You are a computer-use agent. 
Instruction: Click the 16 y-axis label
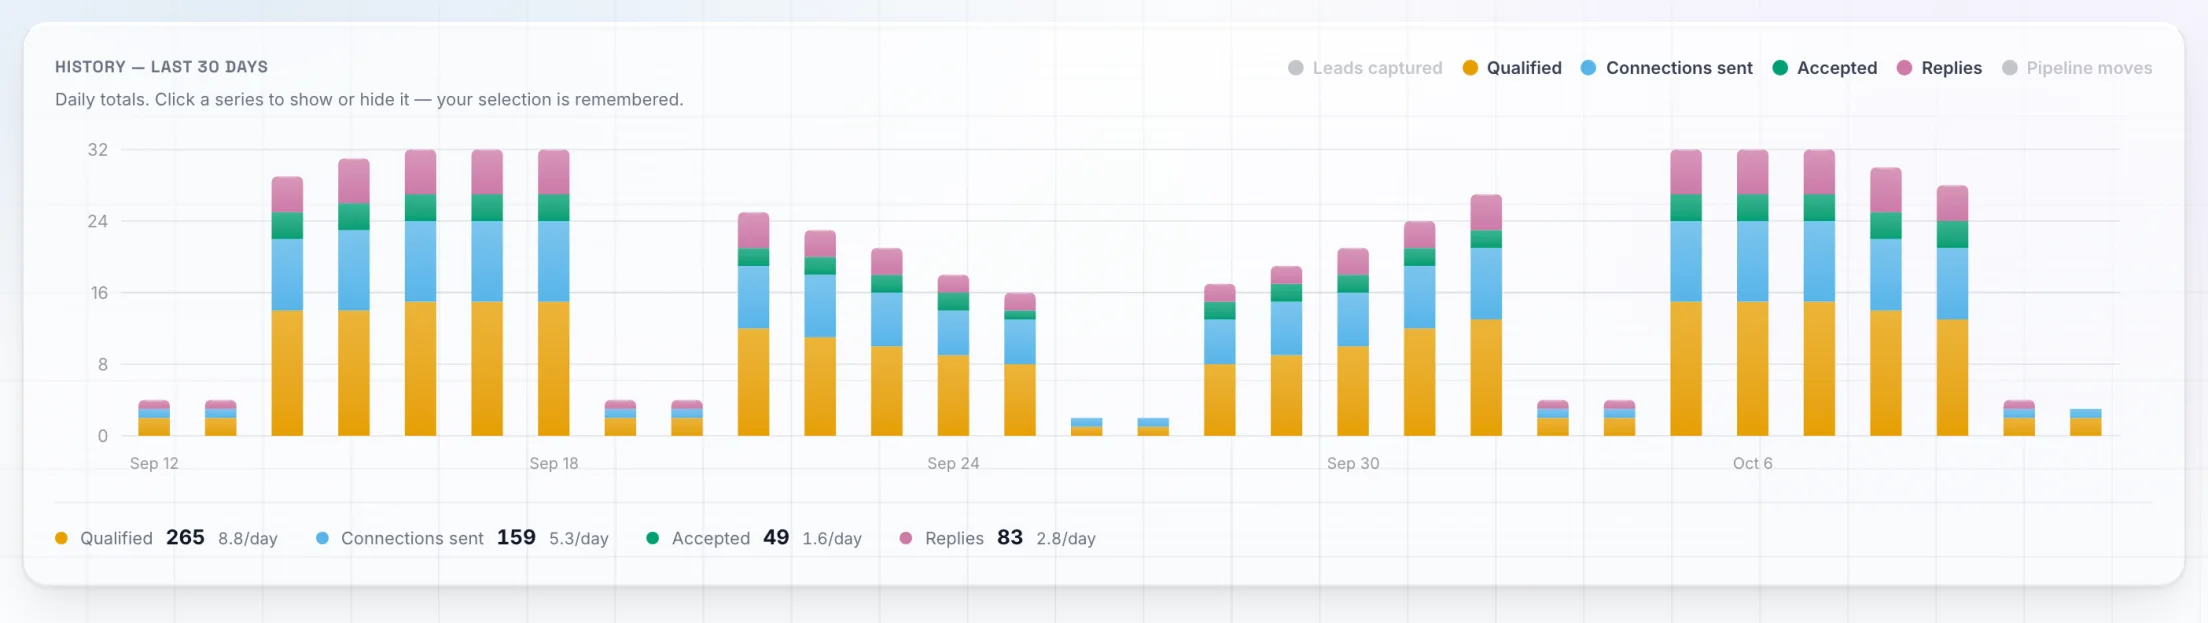click(x=99, y=293)
